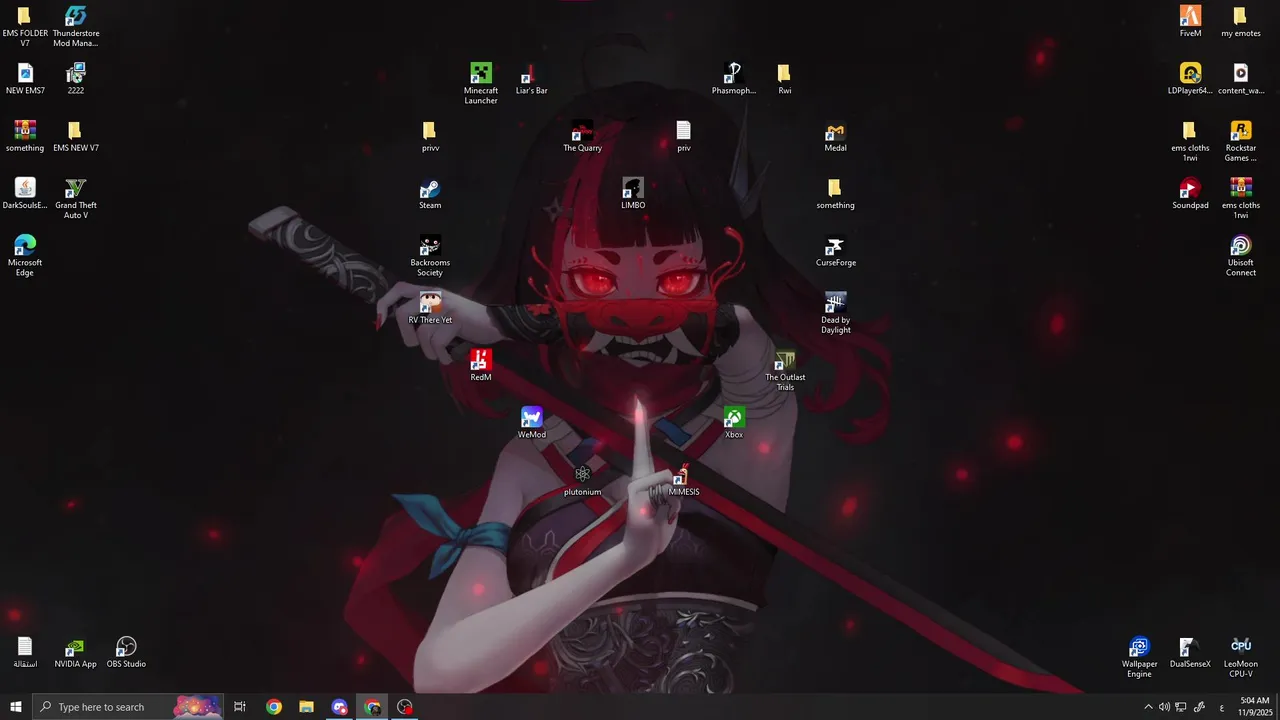
Task: Select the something WinRAR archive icon
Action: point(25,131)
